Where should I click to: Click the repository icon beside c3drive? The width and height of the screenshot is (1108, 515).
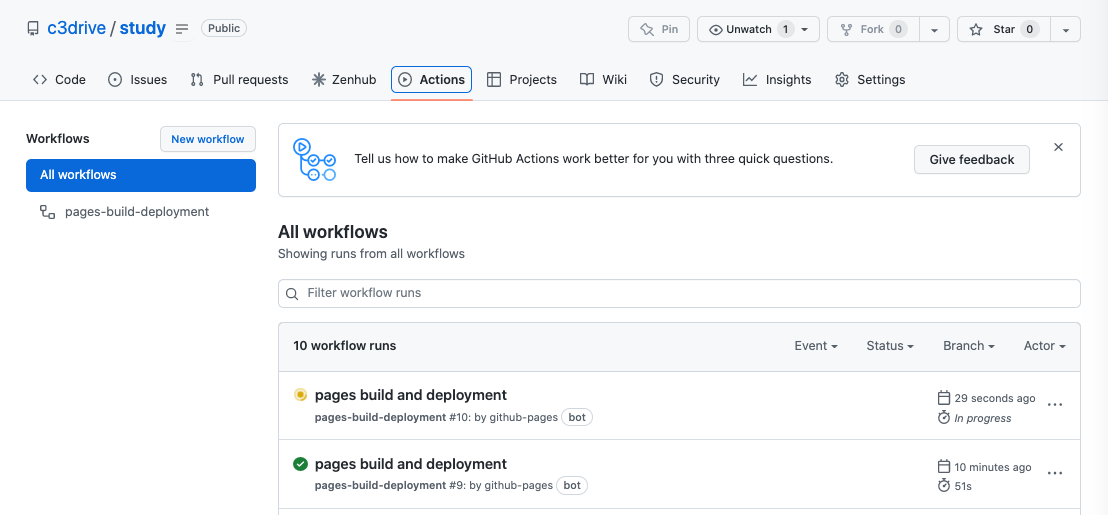(33, 29)
